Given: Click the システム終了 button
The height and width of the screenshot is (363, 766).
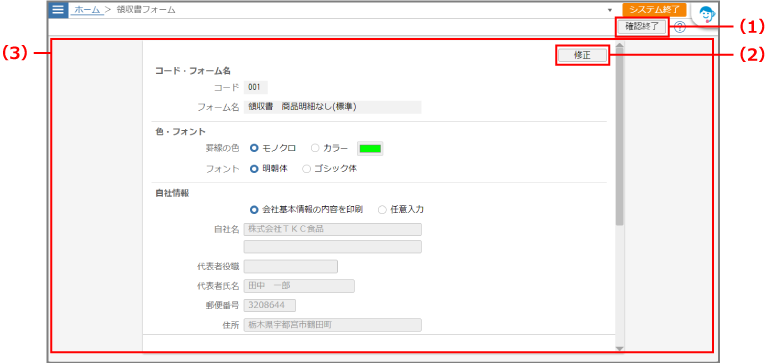Looking at the screenshot, I should click(654, 10).
